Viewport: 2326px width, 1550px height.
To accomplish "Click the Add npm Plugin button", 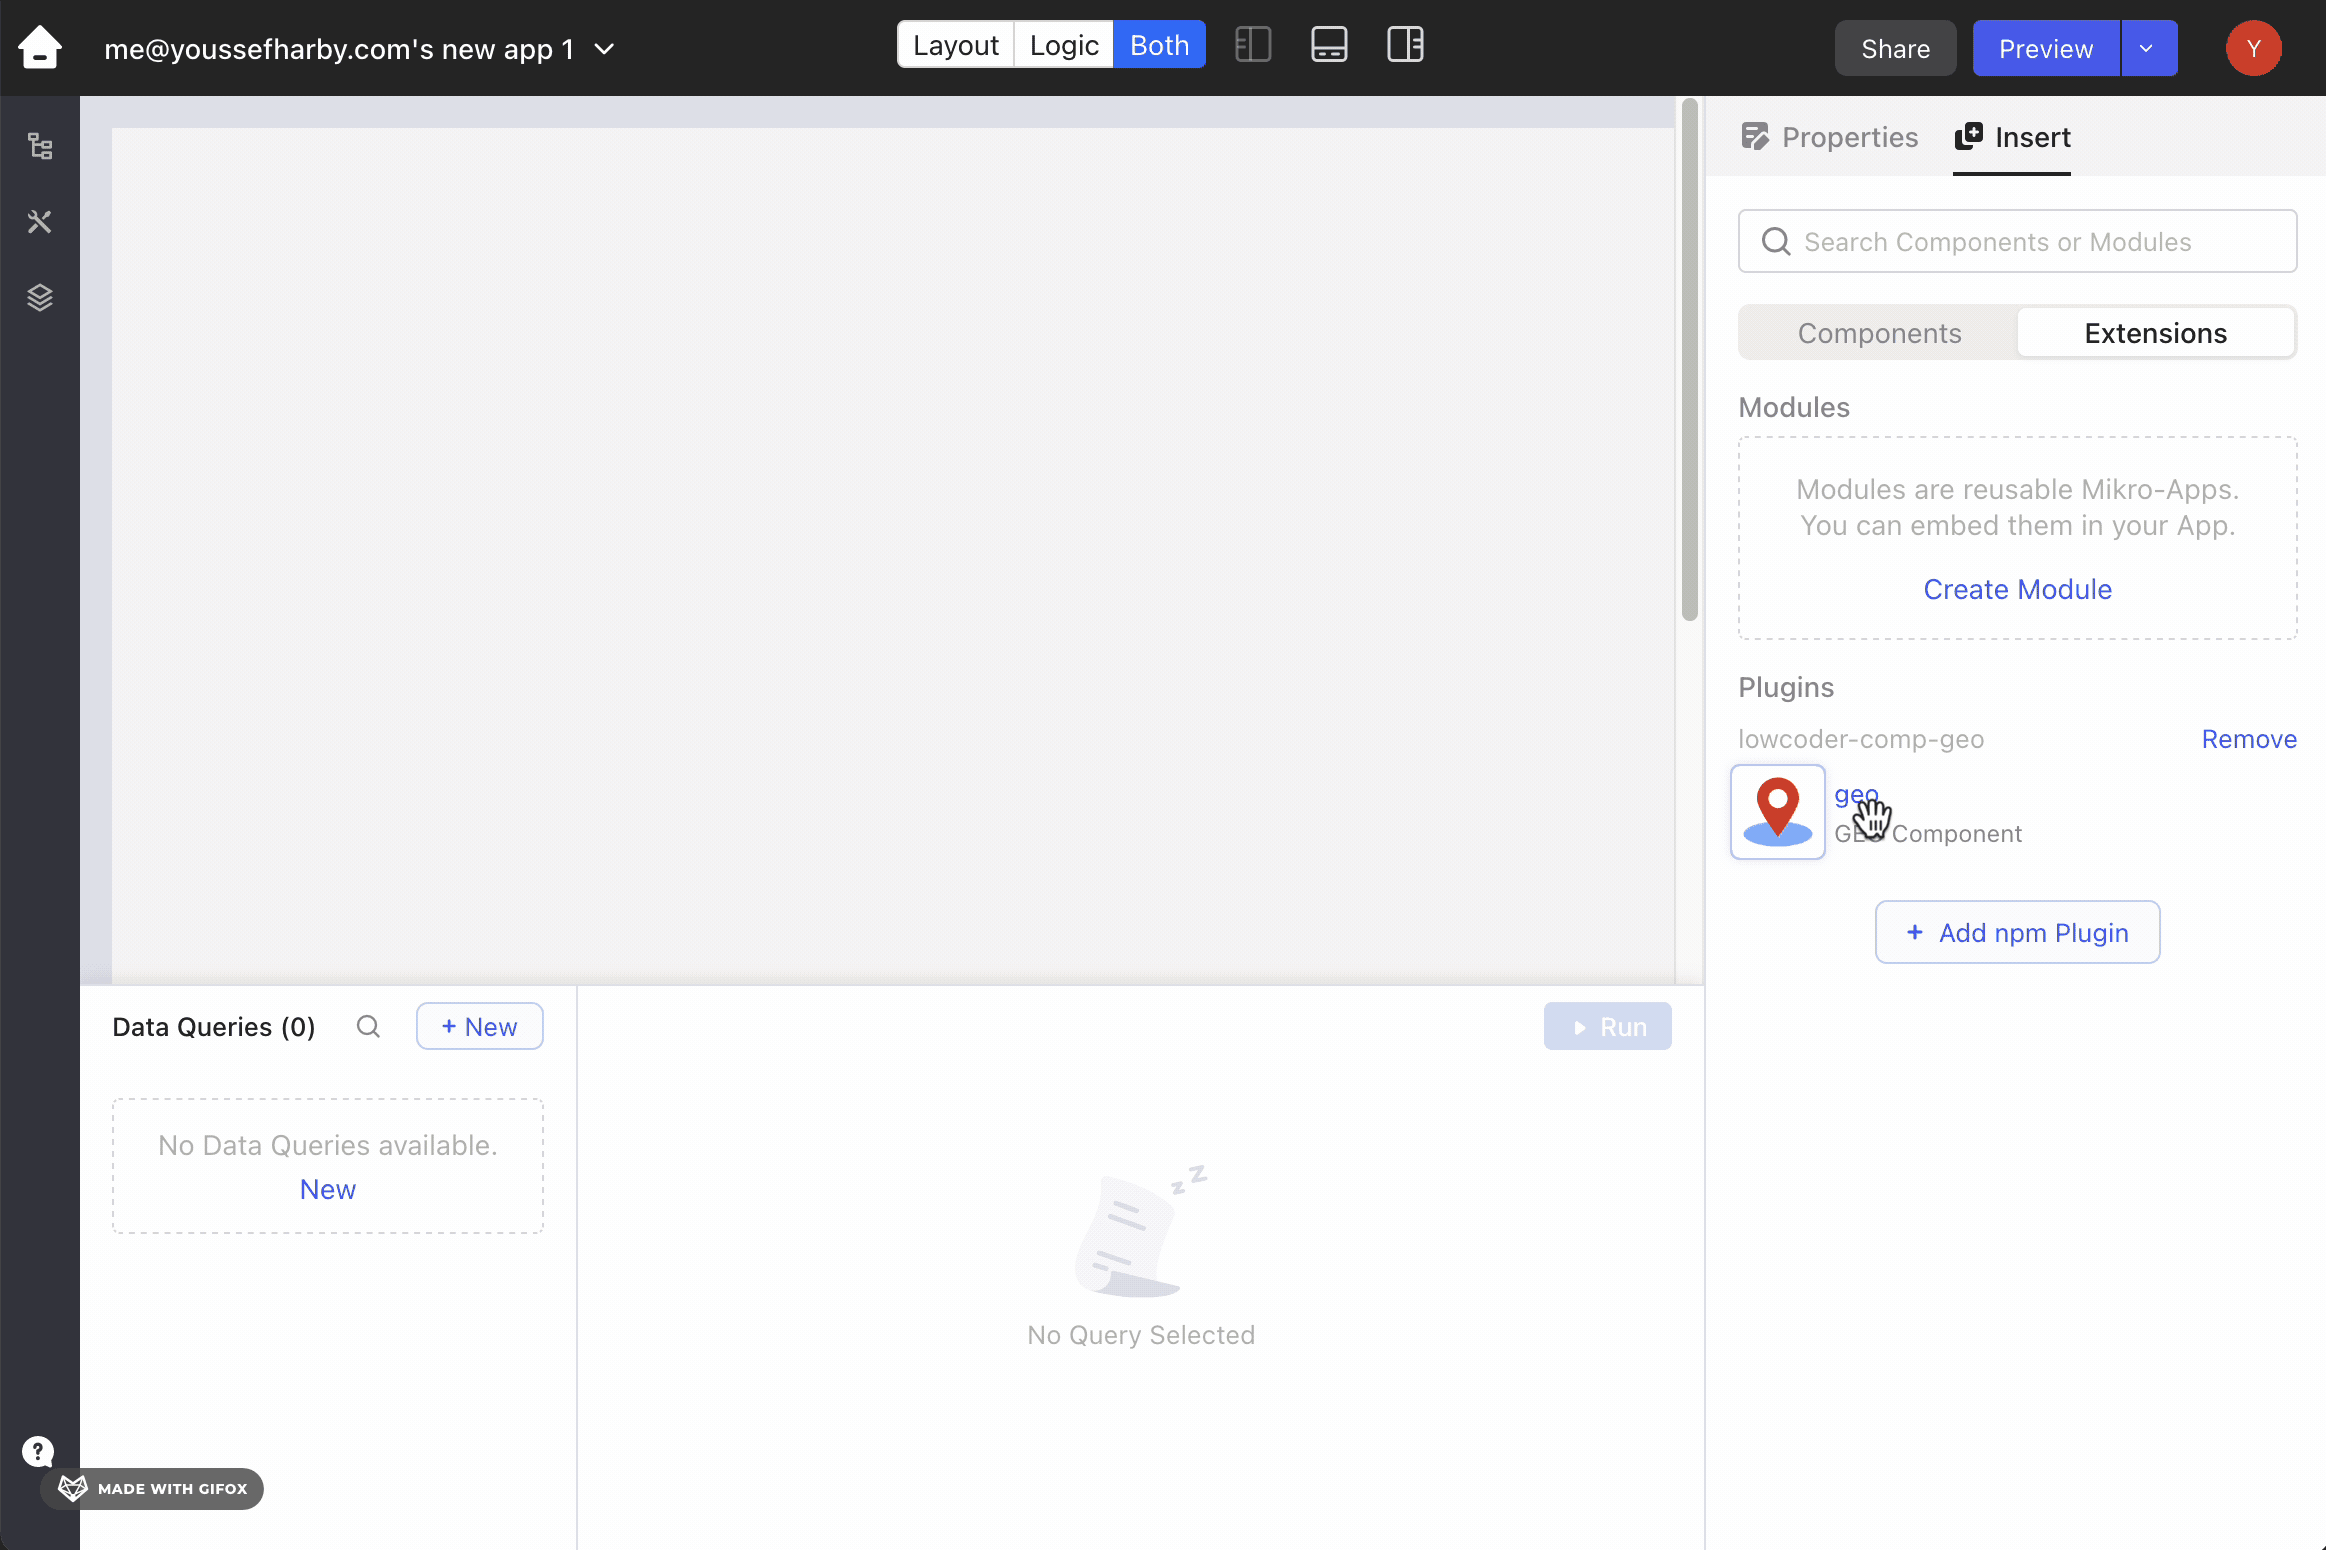I will [2017, 932].
